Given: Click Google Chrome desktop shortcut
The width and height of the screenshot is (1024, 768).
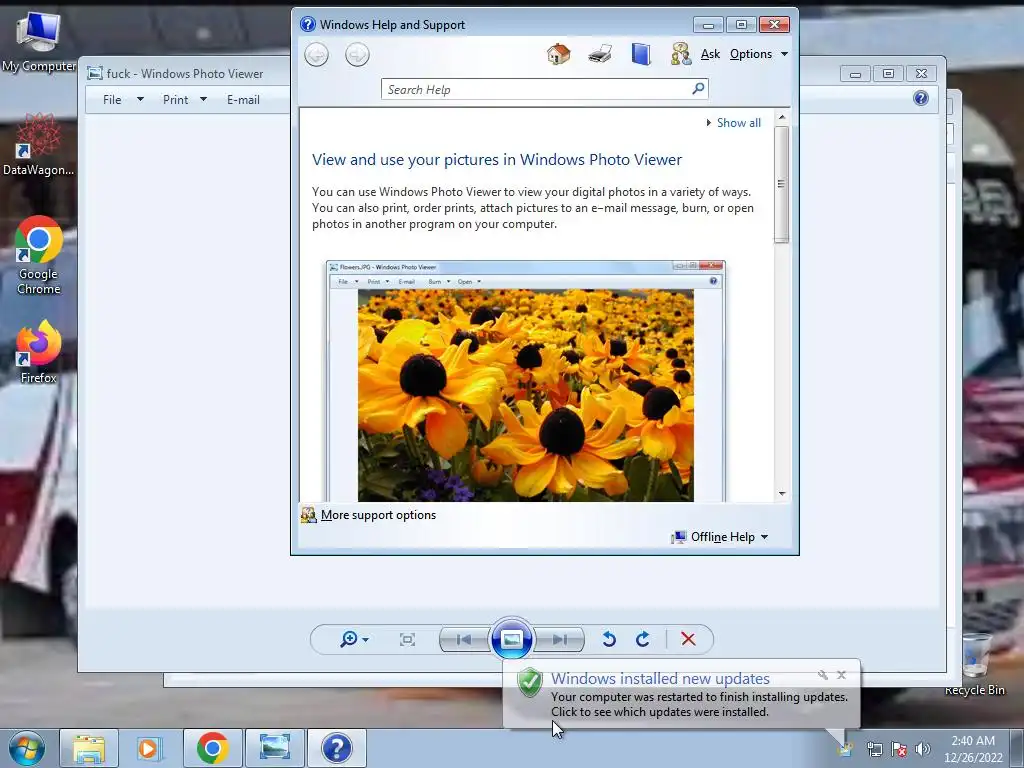Looking at the screenshot, I should click(39, 255).
